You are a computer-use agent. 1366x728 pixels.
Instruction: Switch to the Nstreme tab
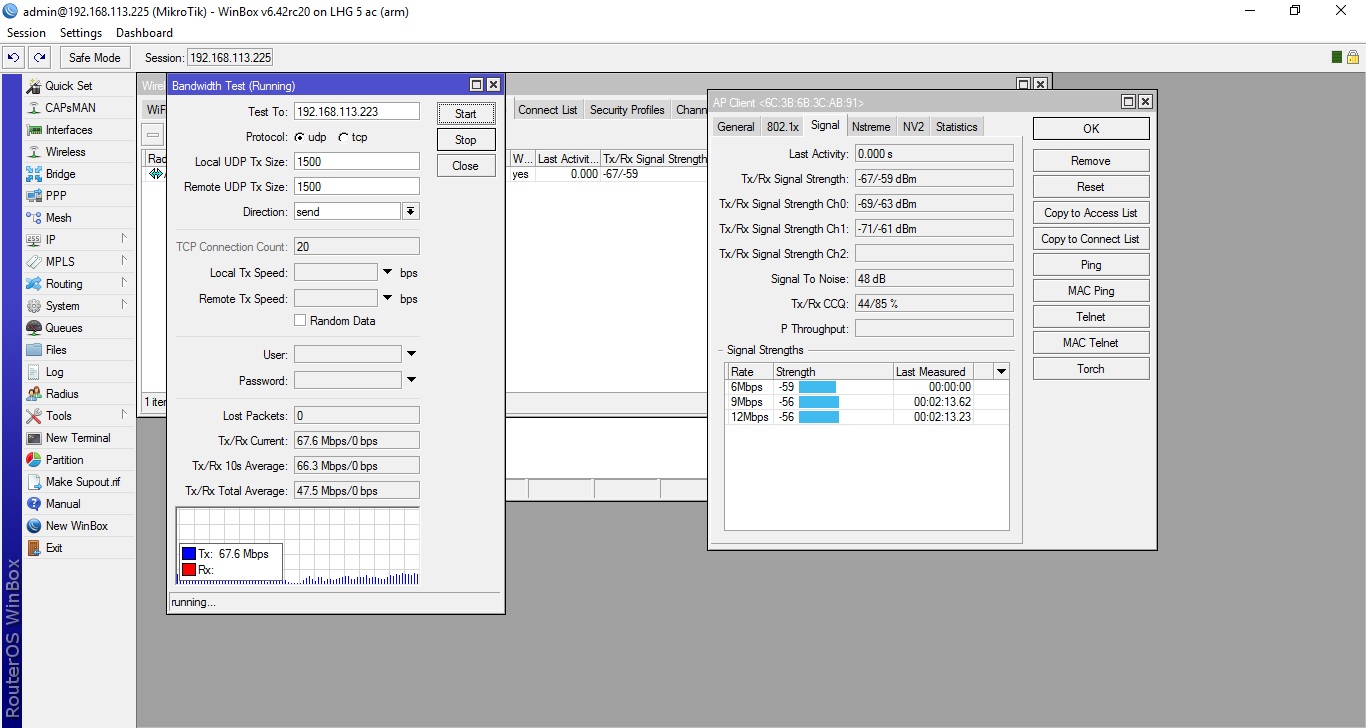[x=871, y=127]
